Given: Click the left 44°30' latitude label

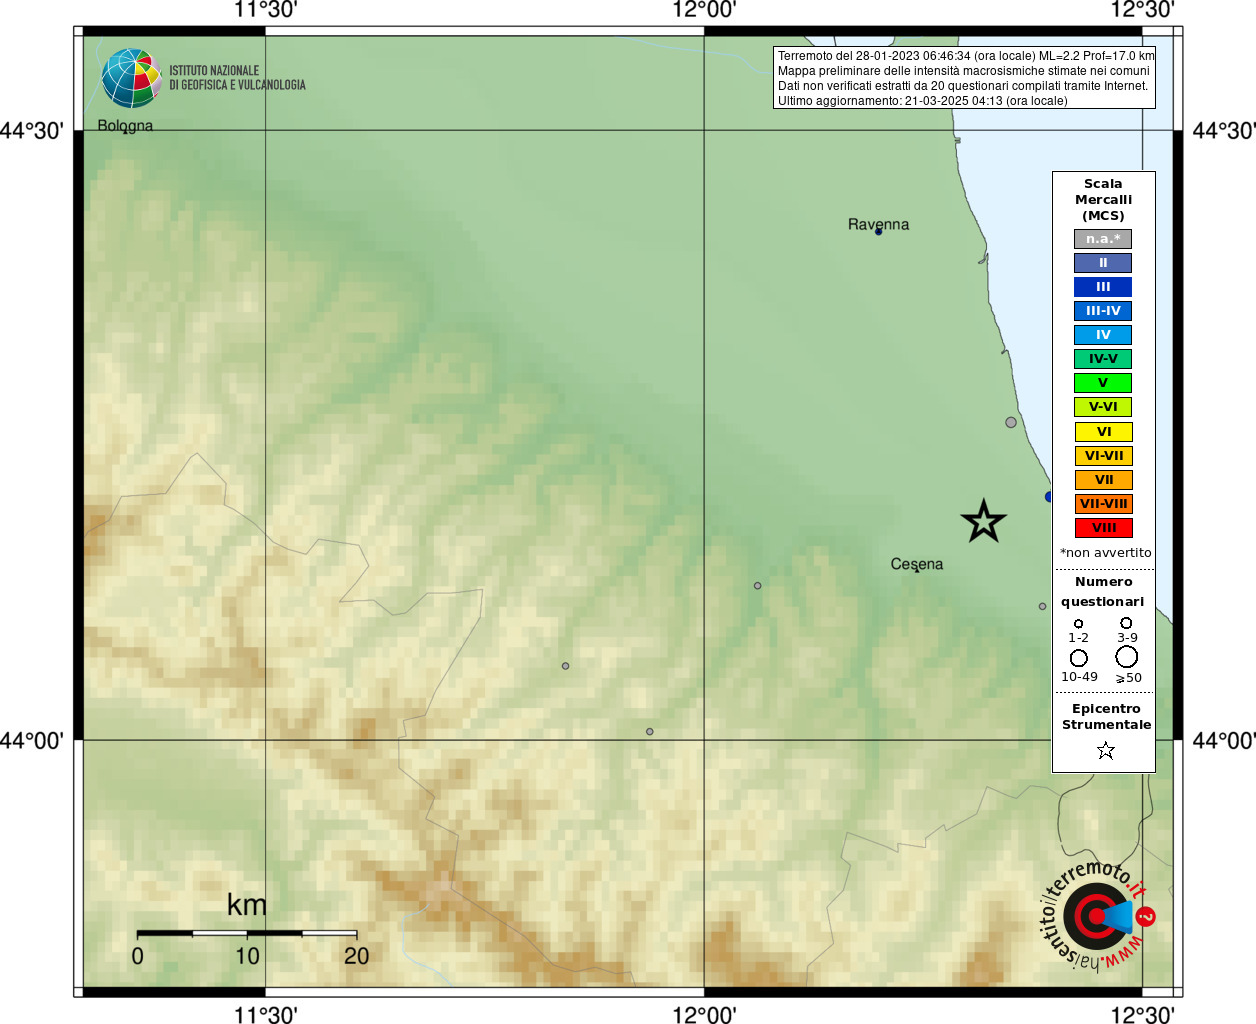Looking at the screenshot, I should [x=32, y=131].
